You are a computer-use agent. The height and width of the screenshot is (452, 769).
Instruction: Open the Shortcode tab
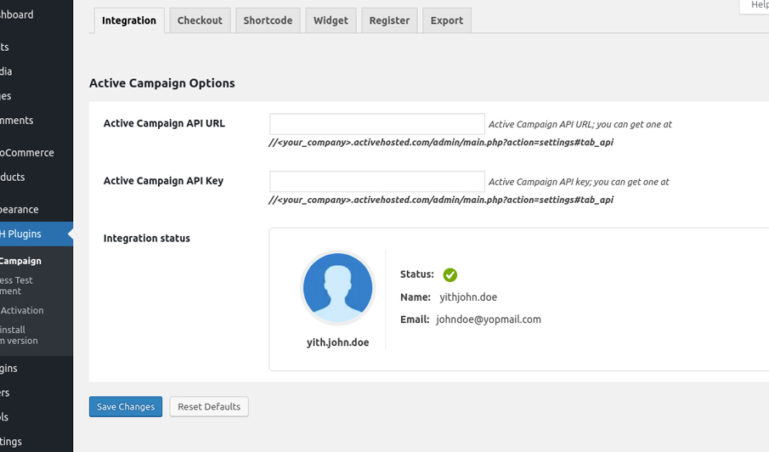pyautogui.click(x=268, y=21)
